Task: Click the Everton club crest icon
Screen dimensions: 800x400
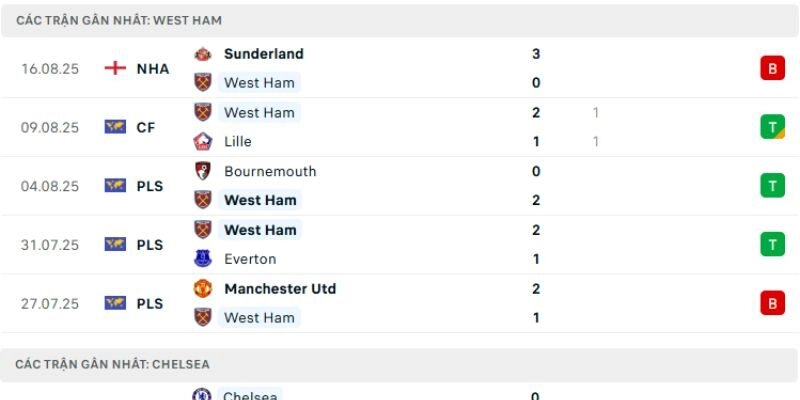Action: pos(203,259)
